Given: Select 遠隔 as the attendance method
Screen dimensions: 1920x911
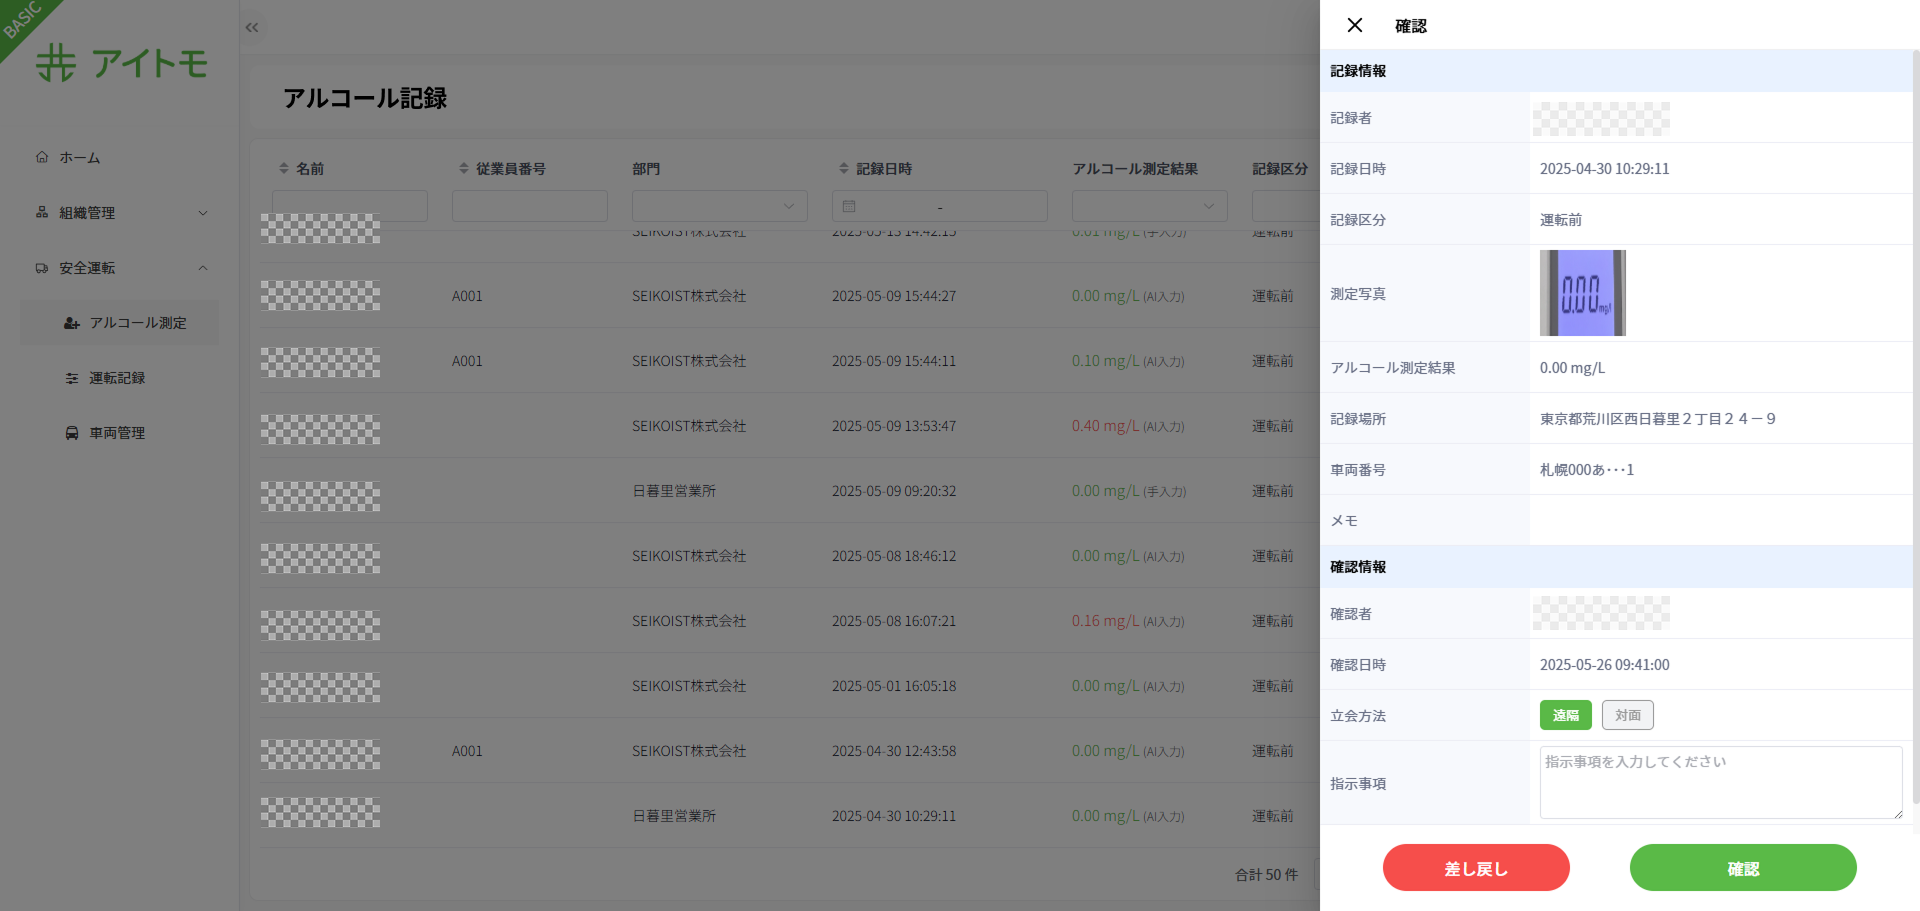Looking at the screenshot, I should tap(1565, 715).
